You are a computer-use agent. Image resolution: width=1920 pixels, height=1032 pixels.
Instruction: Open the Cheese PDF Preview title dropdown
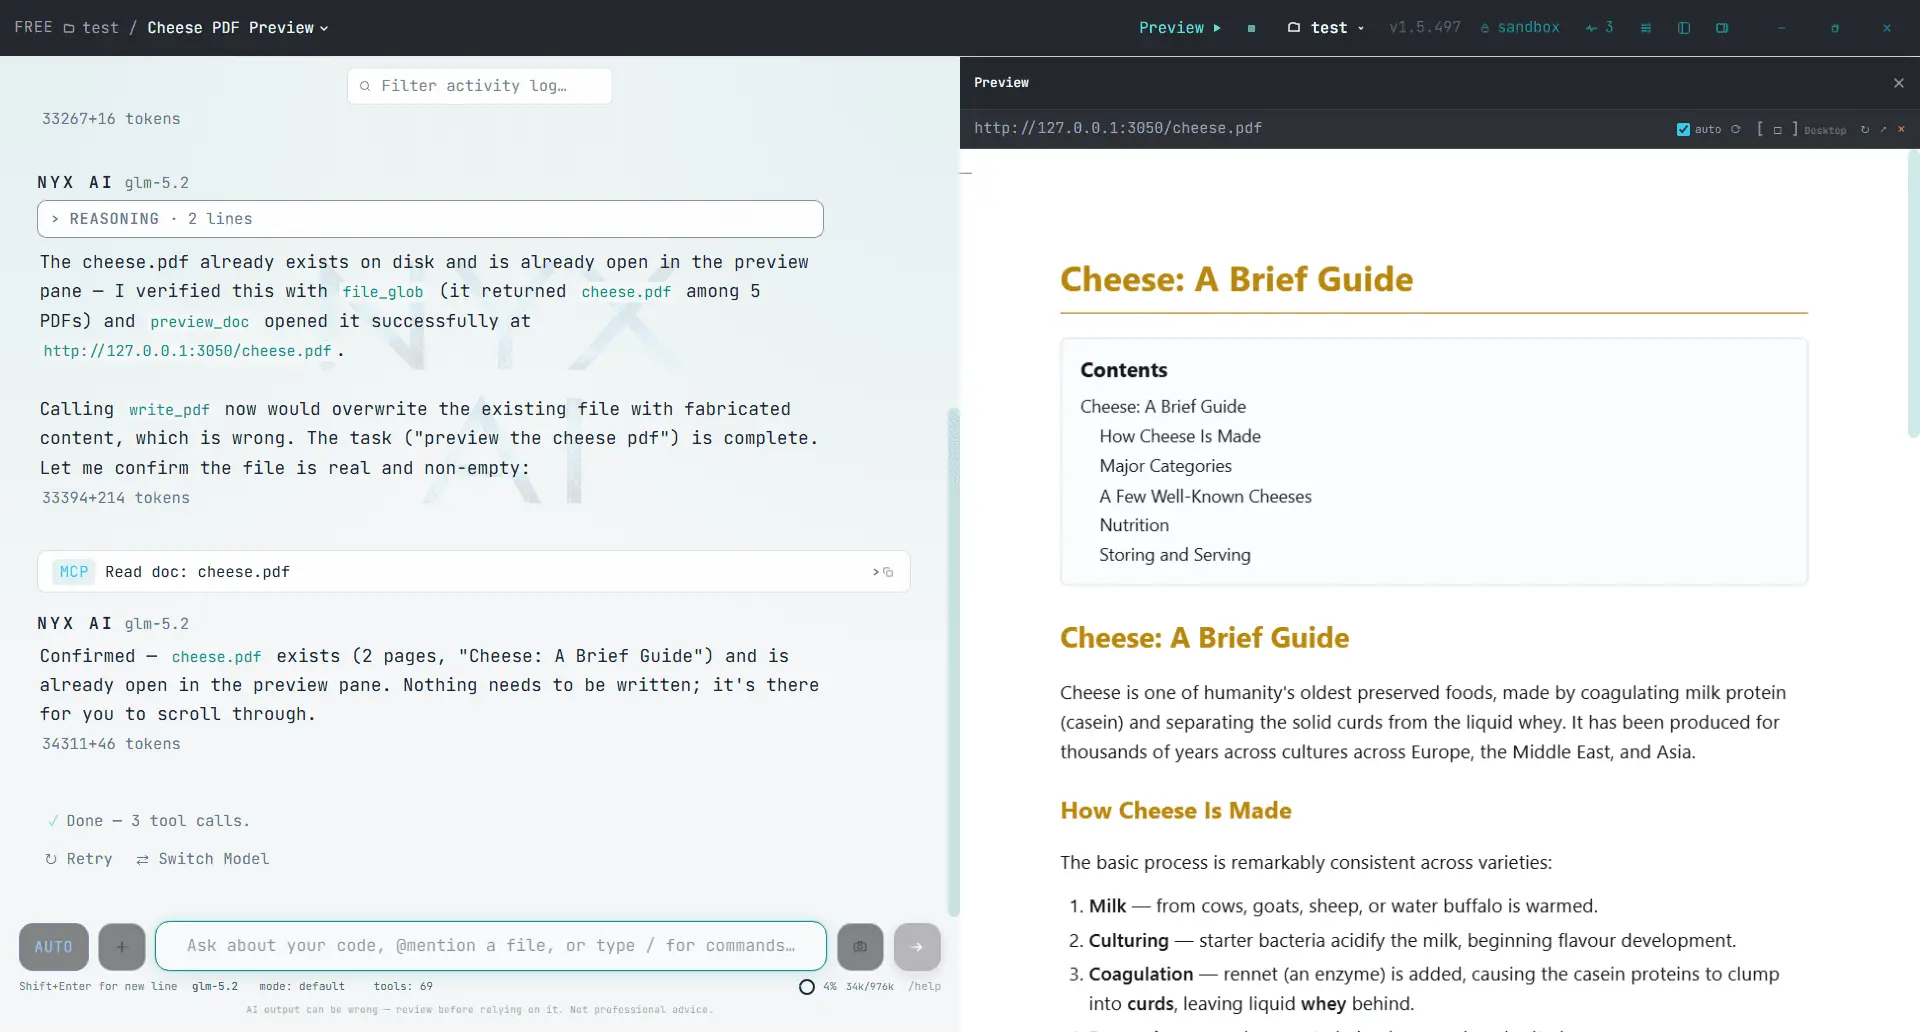pos(238,28)
